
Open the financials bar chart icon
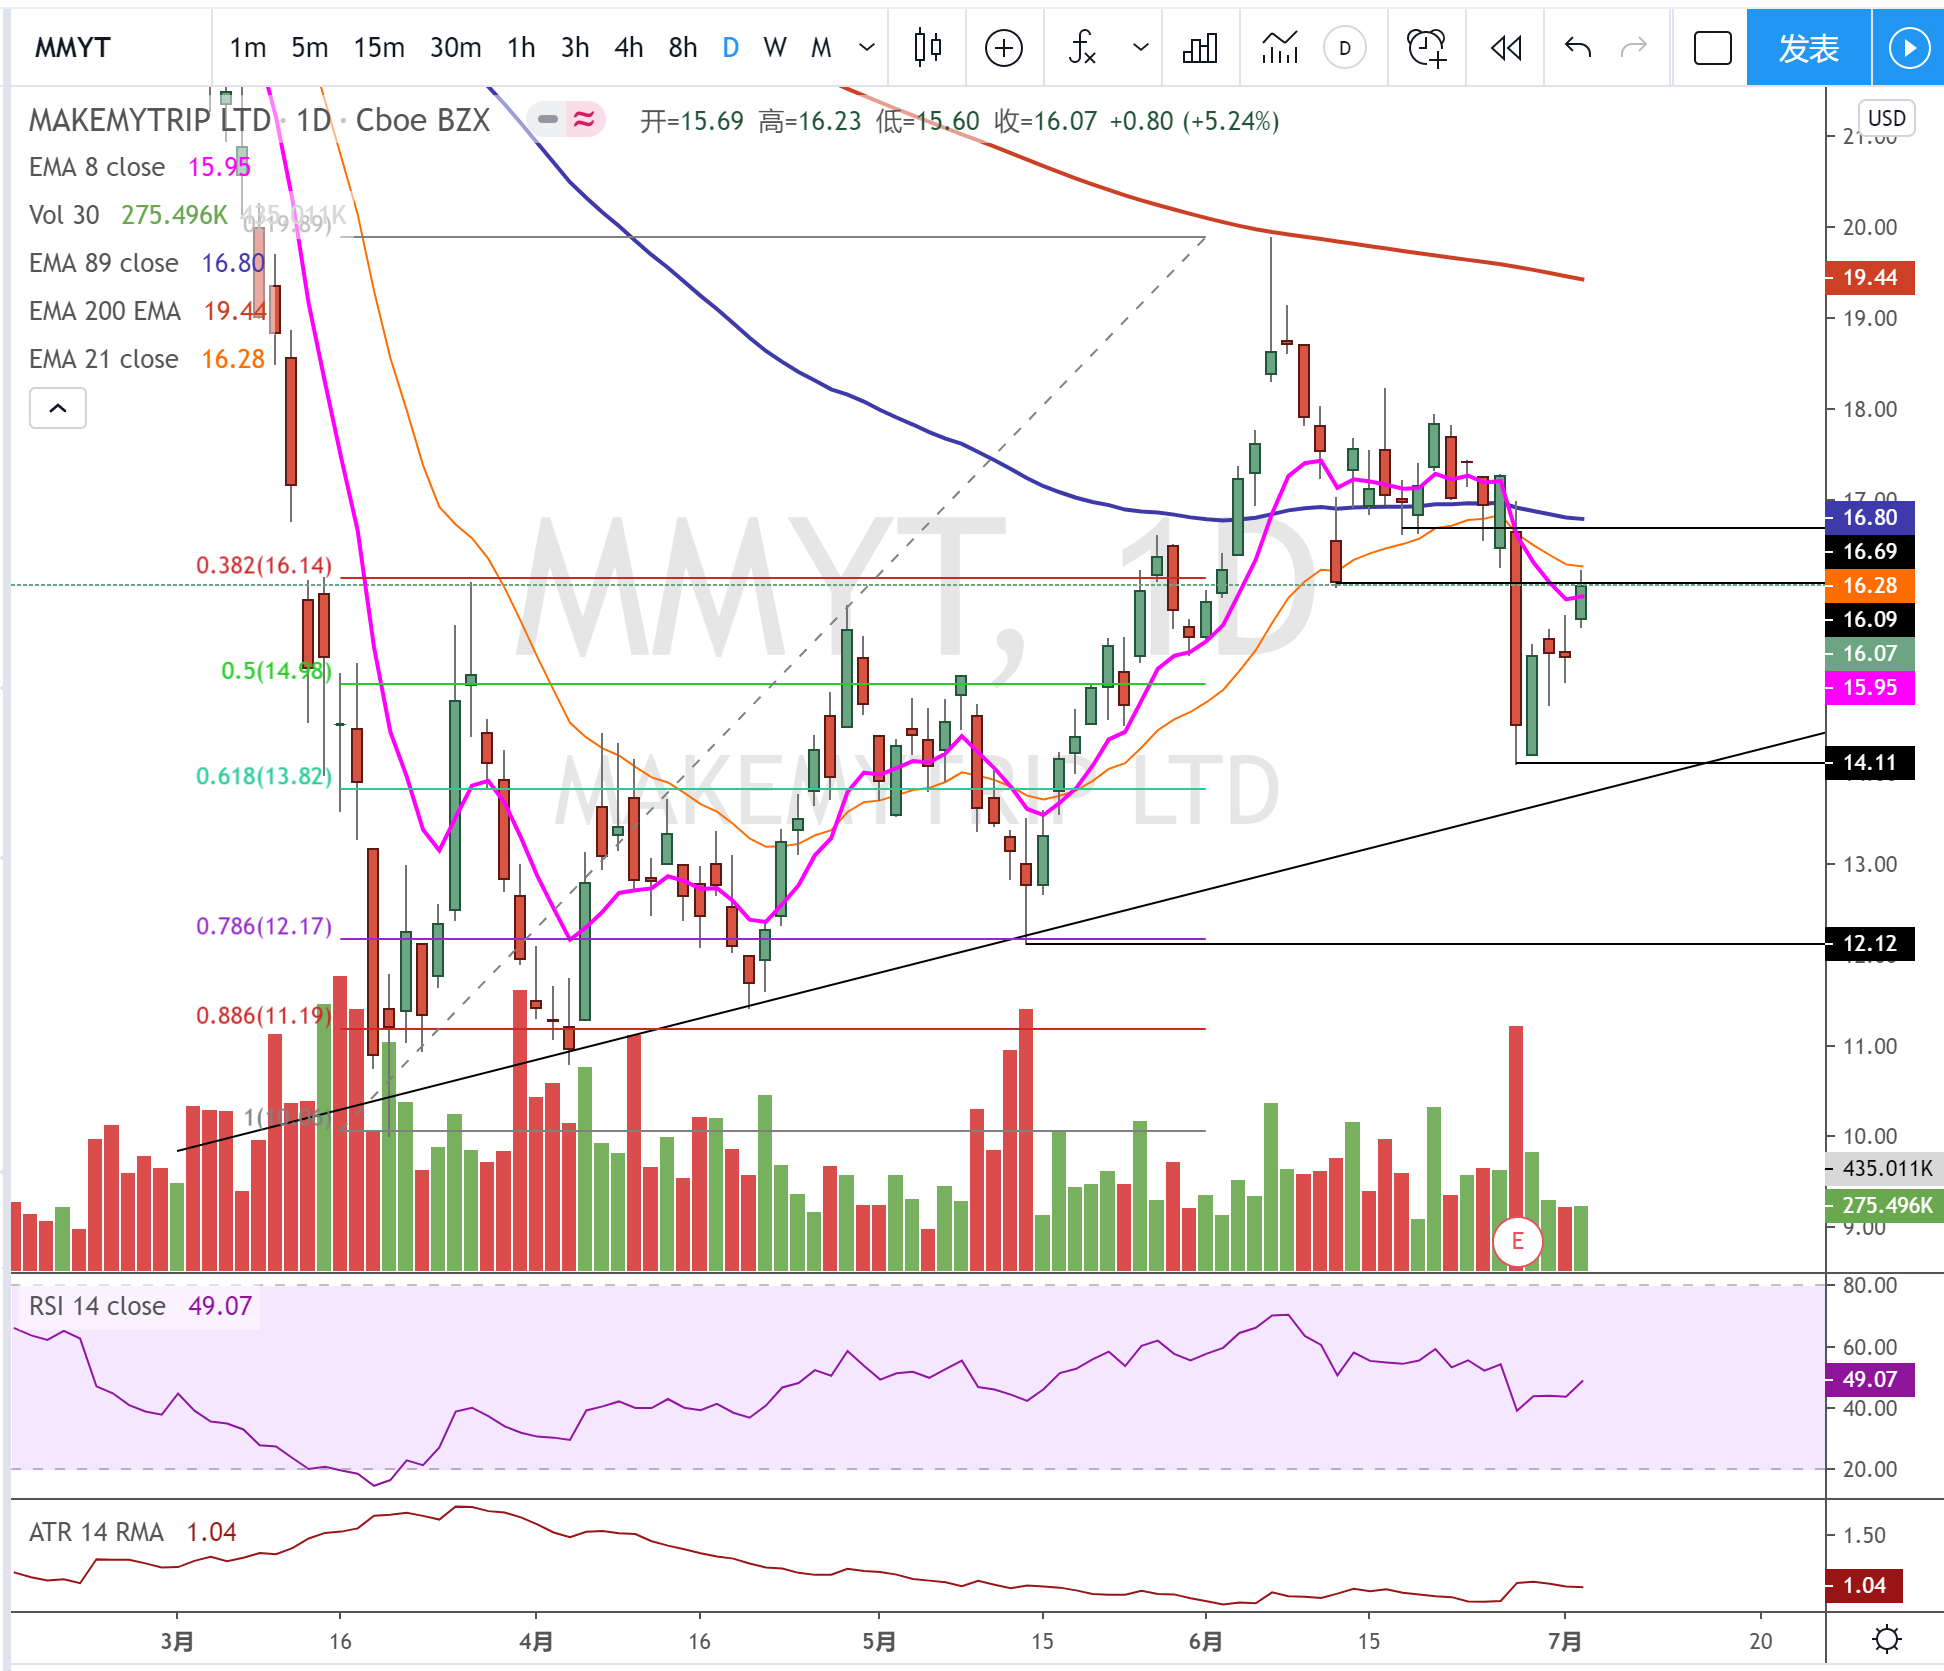[1199, 47]
